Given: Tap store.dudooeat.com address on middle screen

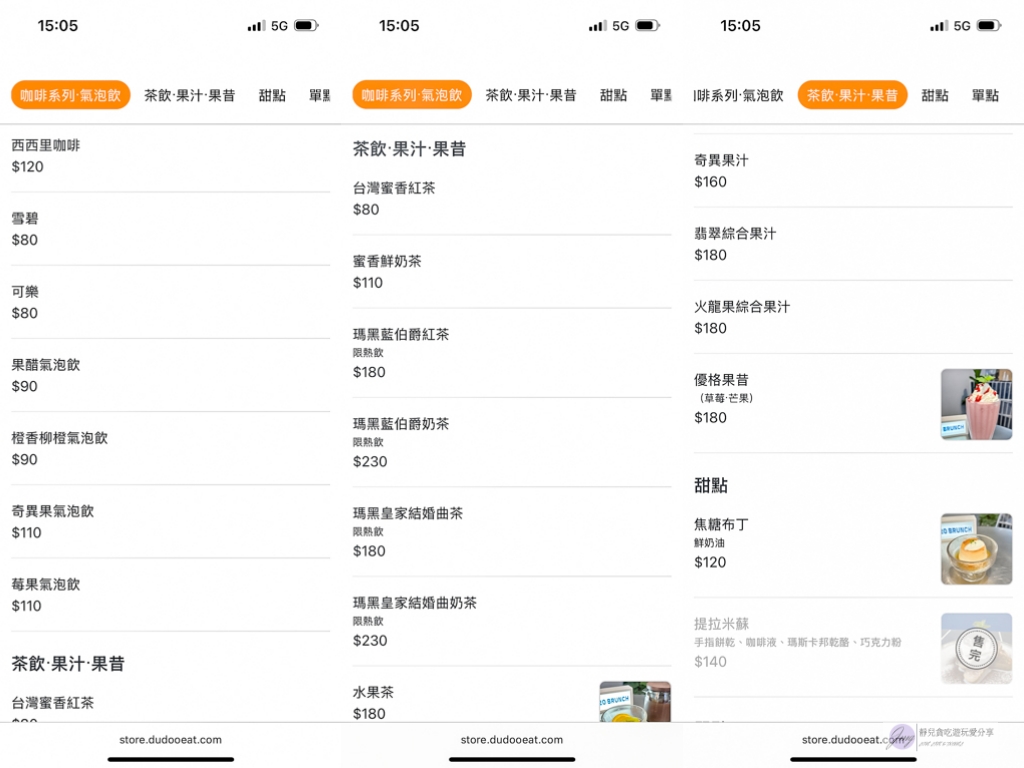Looking at the screenshot, I should click(512, 740).
